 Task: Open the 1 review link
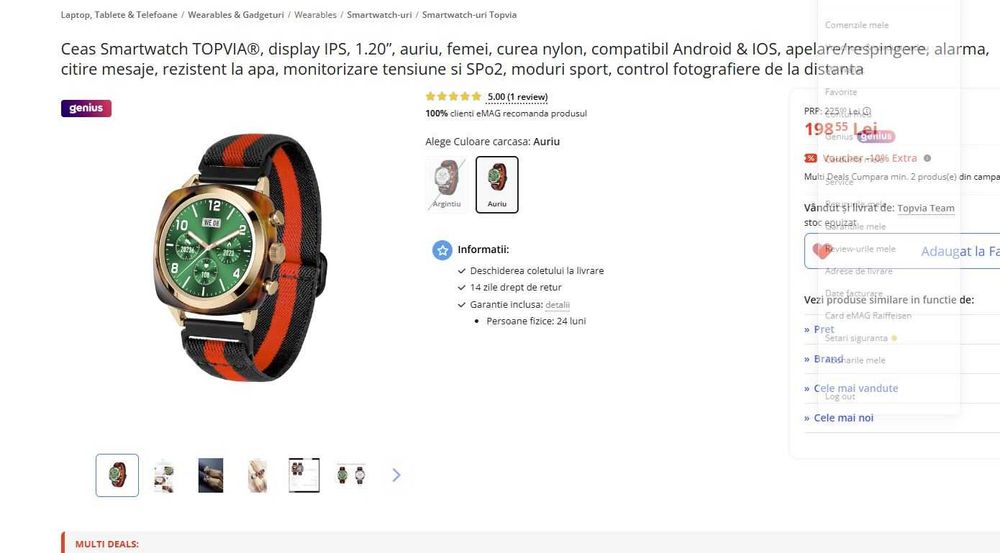pos(517,97)
